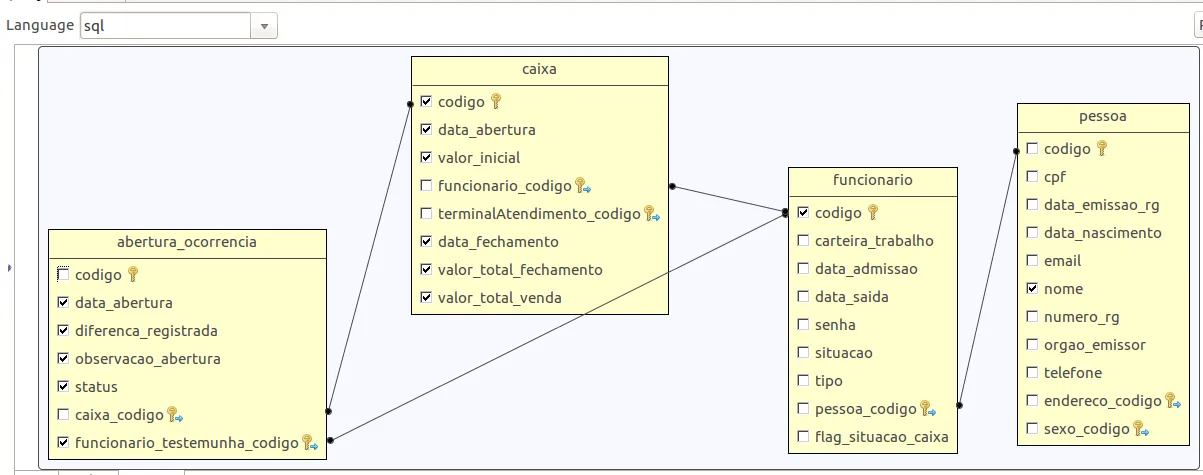Enable the cpf column checkbox in pessoa
1203x475 pixels.
(1033, 177)
